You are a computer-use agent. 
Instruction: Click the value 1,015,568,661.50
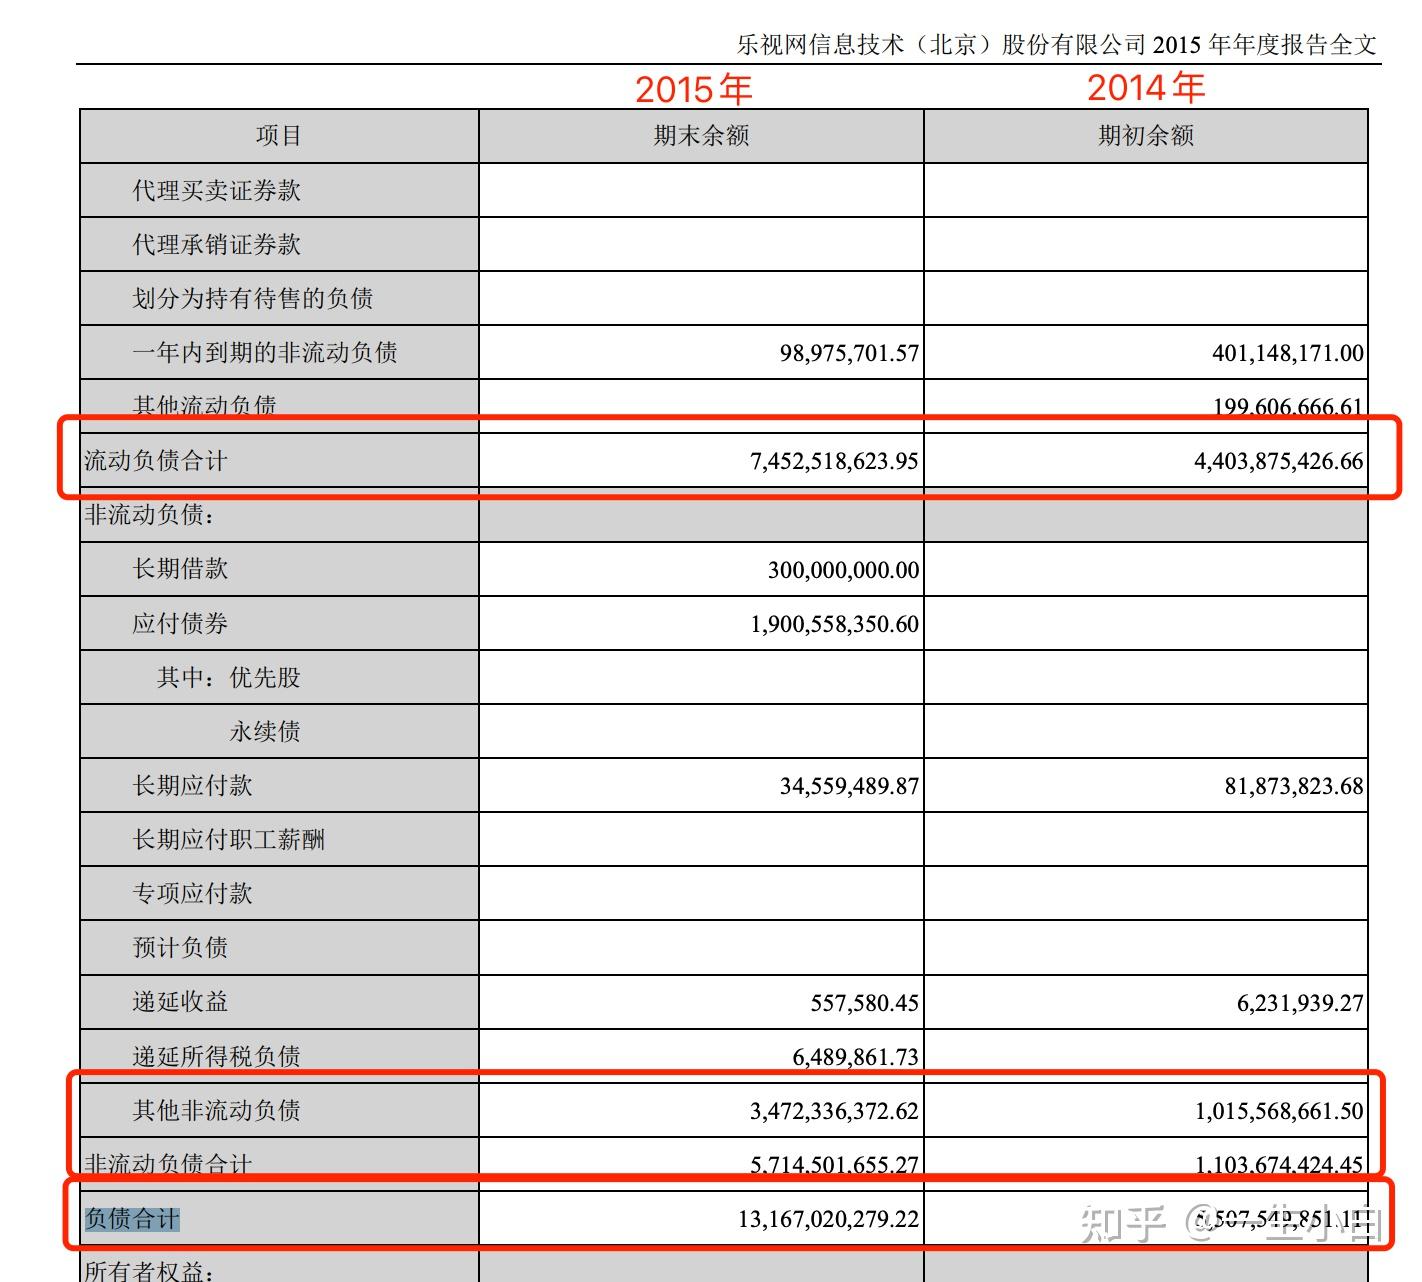coord(1279,1111)
